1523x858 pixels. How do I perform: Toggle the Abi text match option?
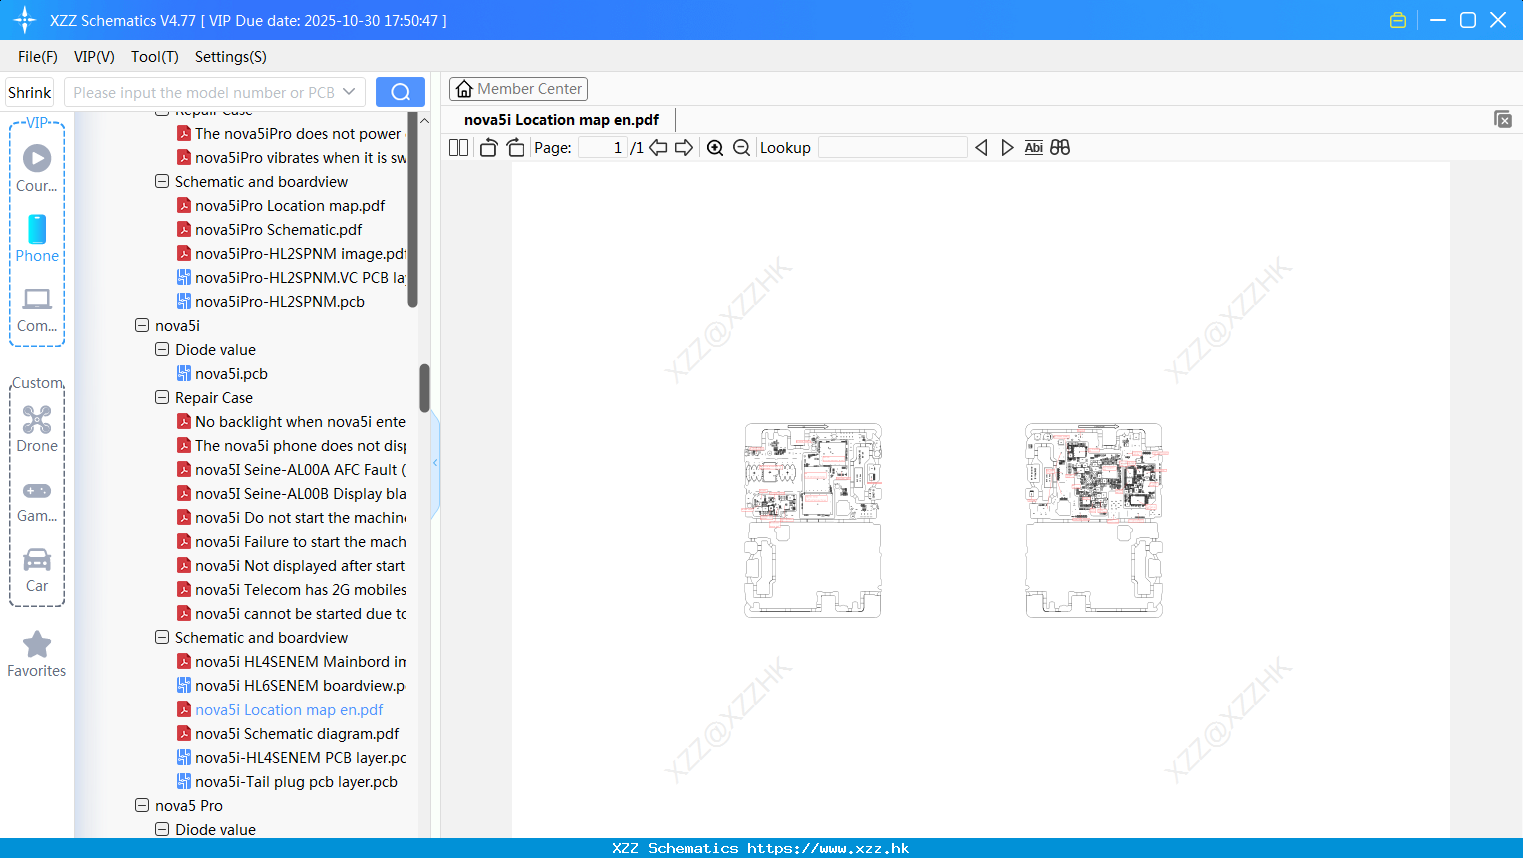1033,148
